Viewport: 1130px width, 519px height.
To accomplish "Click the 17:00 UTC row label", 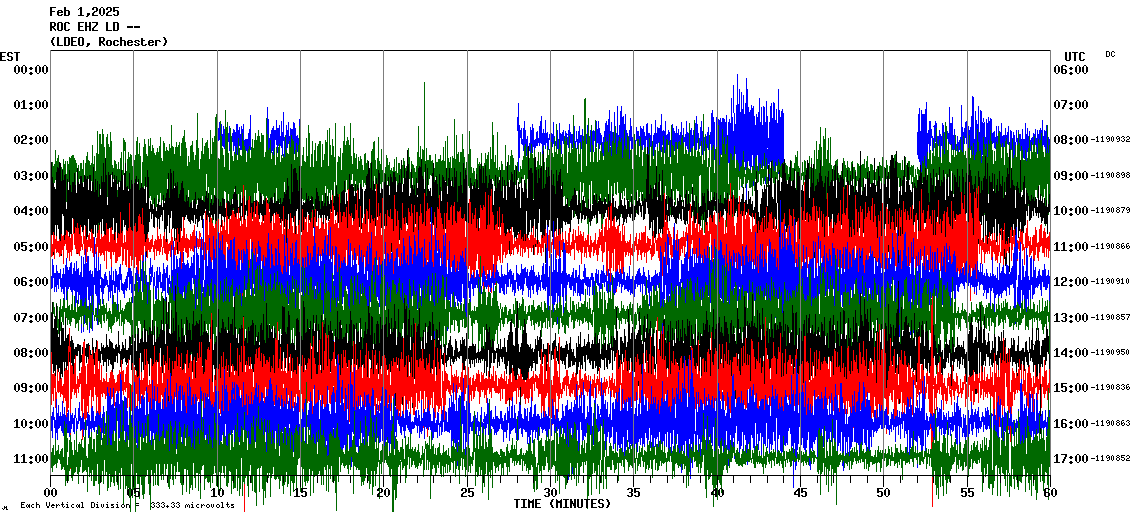I will point(1070,458).
